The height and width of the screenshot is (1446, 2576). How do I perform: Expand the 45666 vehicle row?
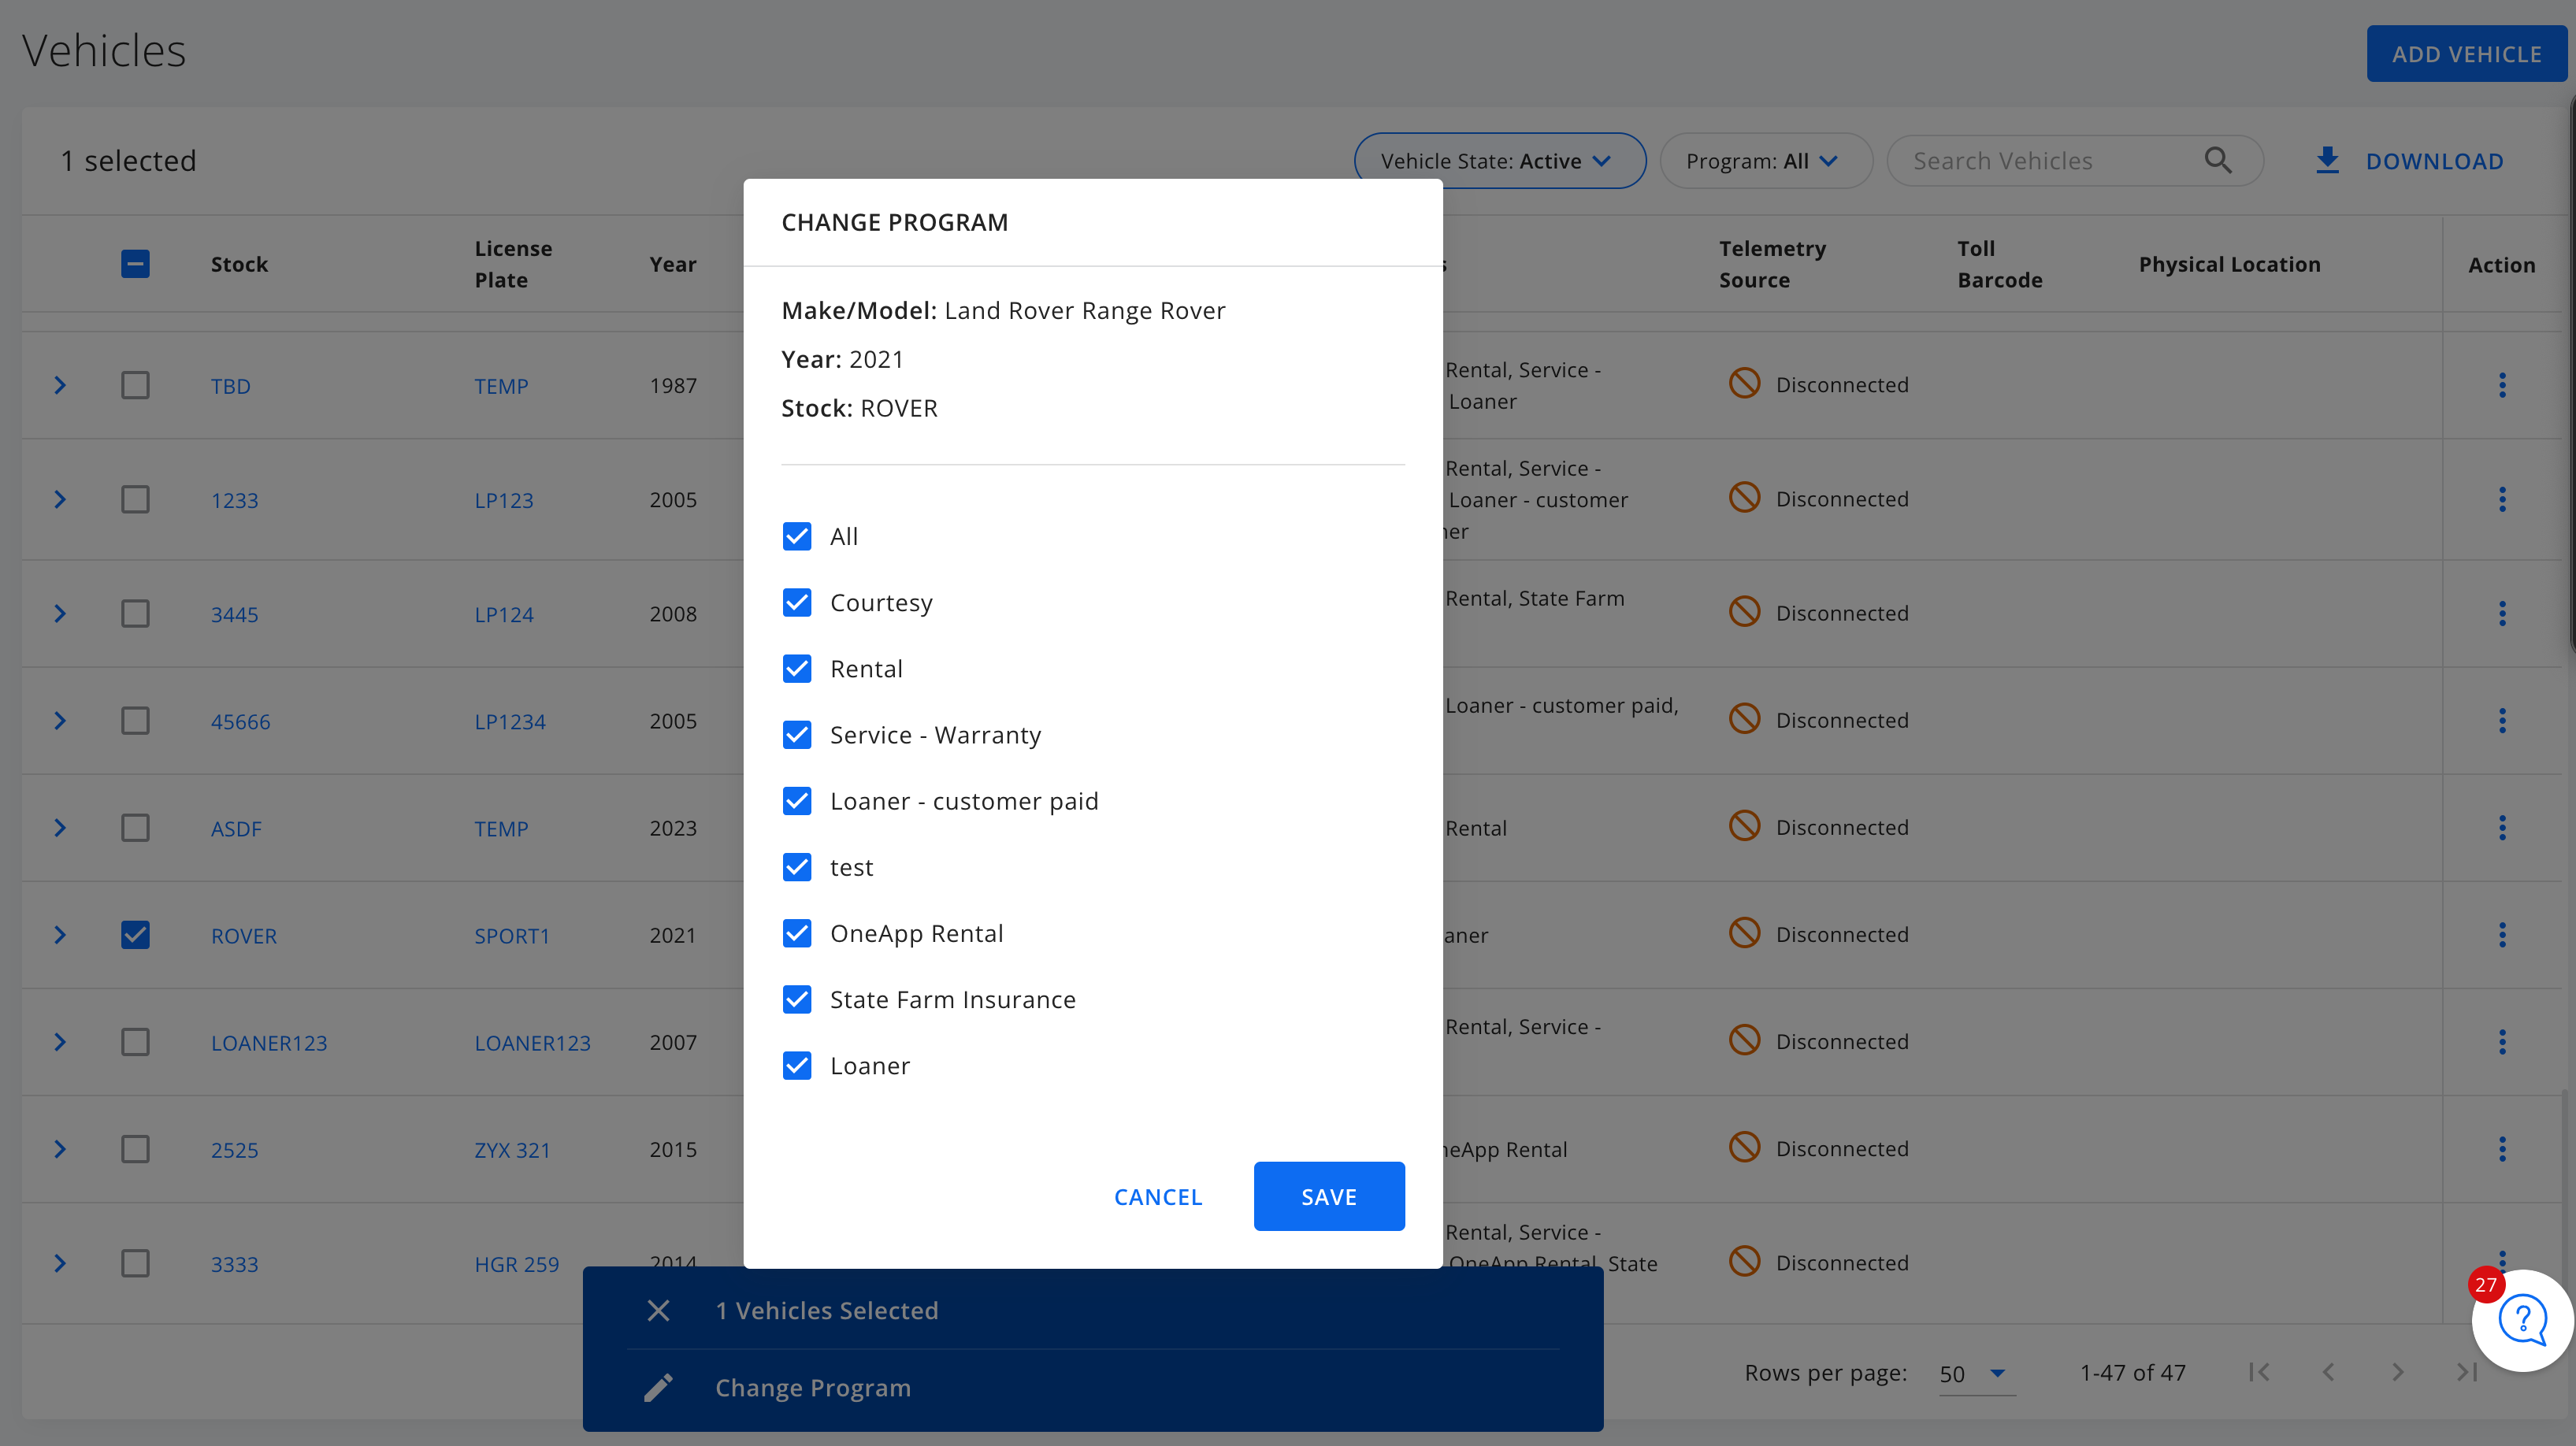click(60, 720)
